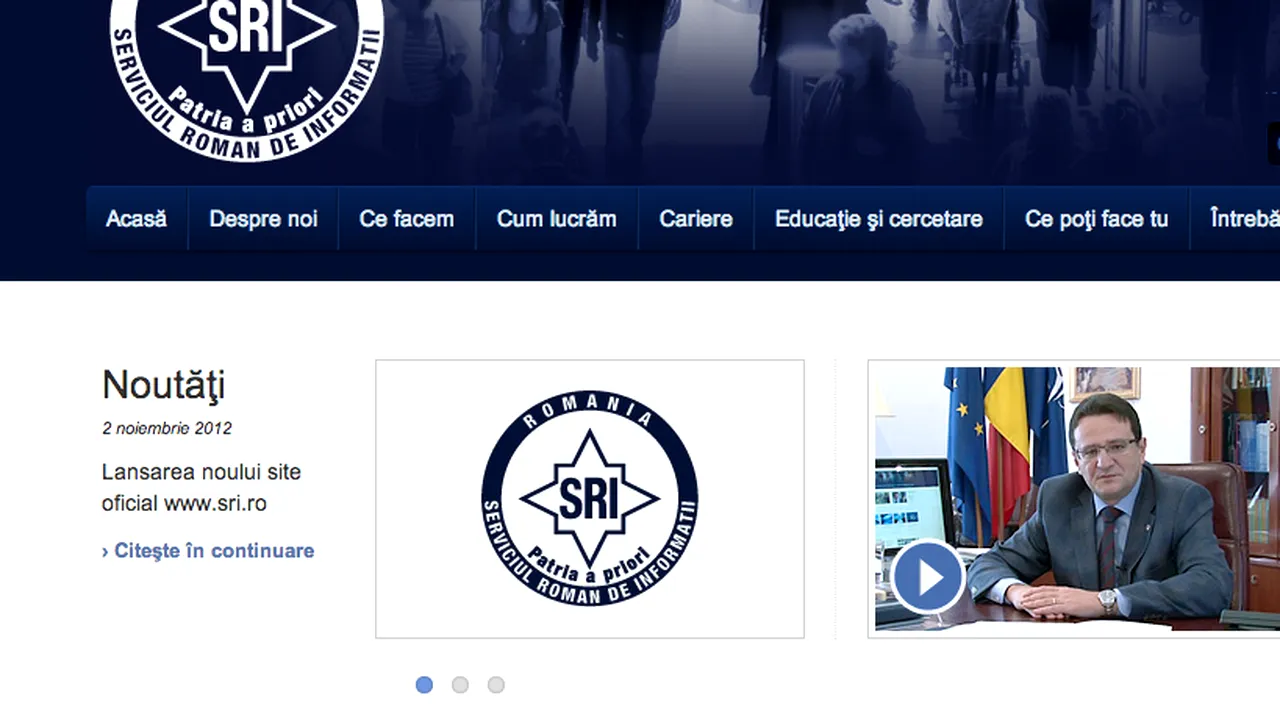Open the Cariere page
This screenshot has height=720, width=1280.
(696, 219)
